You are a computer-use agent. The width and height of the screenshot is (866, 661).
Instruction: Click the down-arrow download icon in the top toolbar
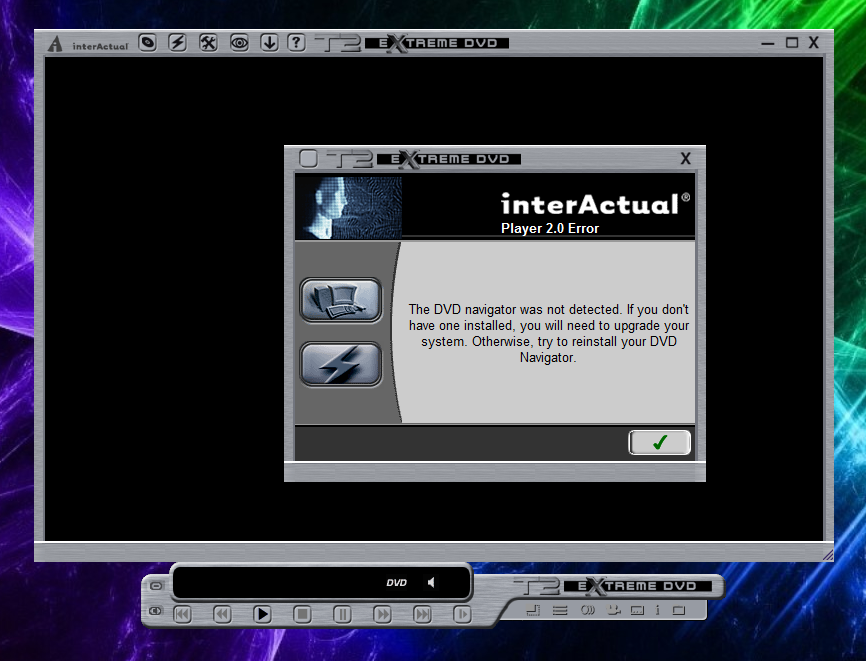point(269,43)
